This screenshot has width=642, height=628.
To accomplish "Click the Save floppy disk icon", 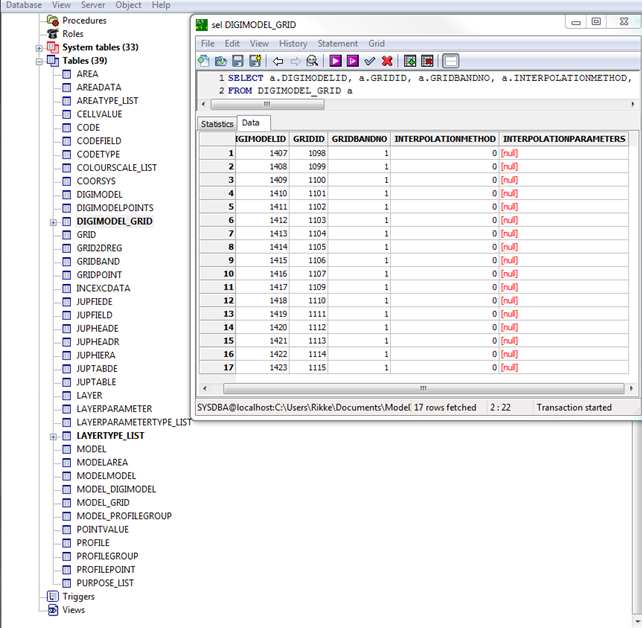I will click(x=237, y=61).
